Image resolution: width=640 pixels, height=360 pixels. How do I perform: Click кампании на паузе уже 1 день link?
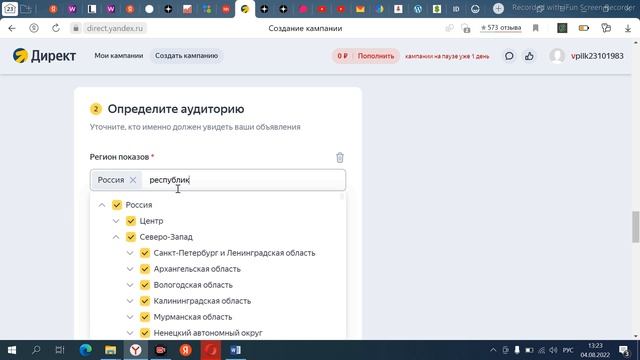(447, 56)
